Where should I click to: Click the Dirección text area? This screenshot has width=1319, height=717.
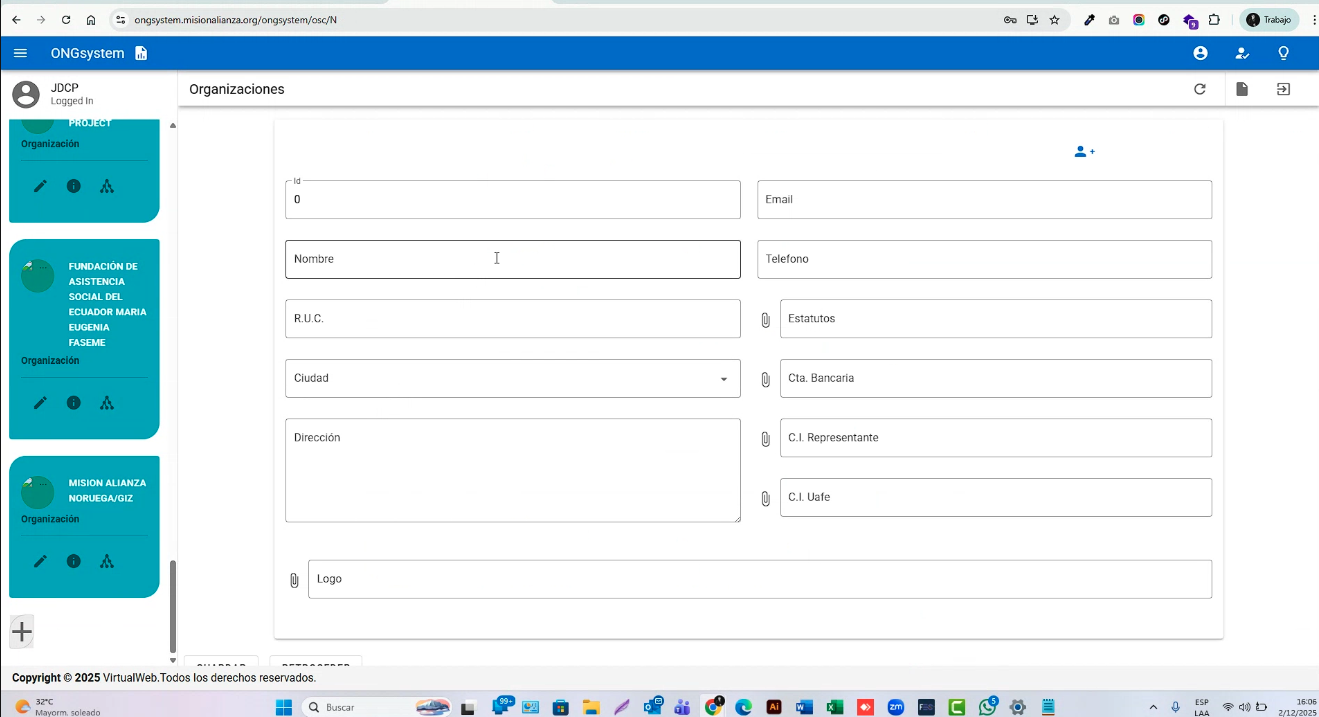pos(512,470)
